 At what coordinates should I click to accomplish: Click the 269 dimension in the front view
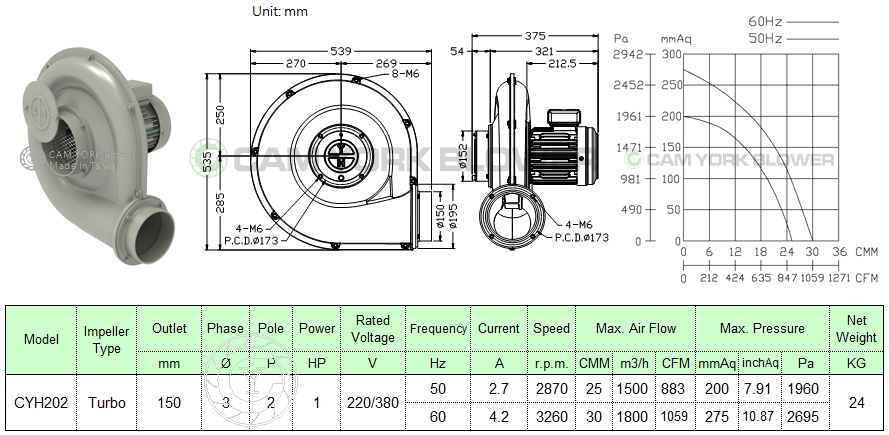[386, 63]
